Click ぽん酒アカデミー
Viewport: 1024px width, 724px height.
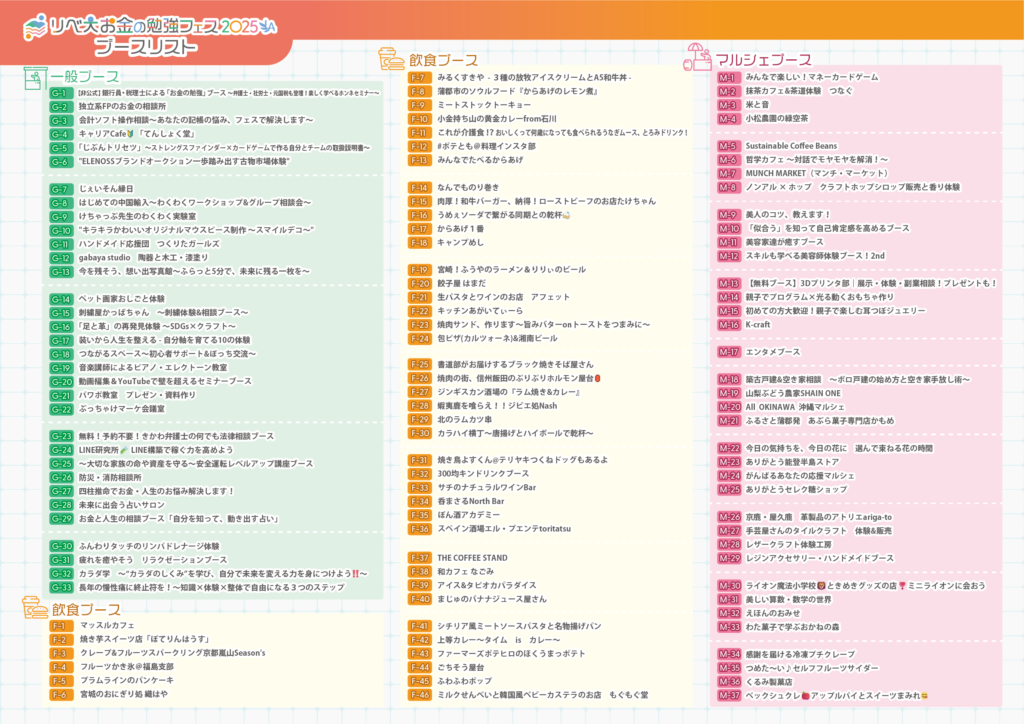coord(454,514)
